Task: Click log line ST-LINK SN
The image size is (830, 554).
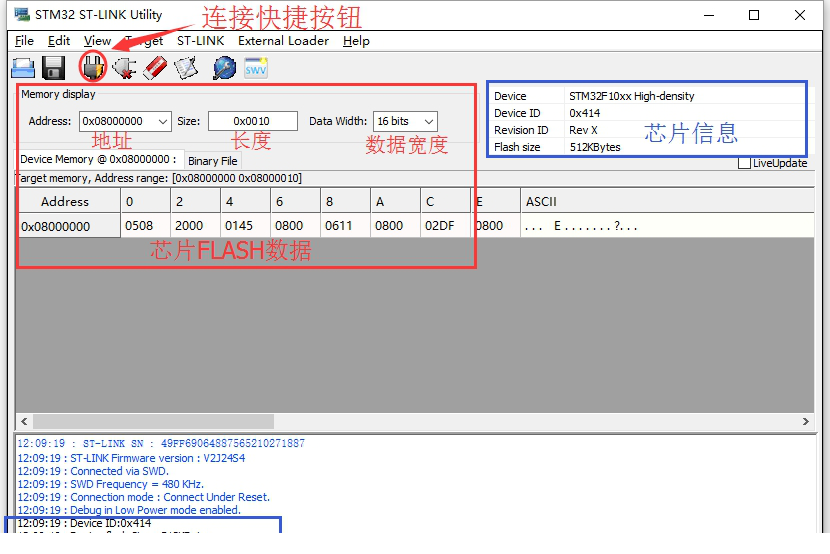Action: coord(161,443)
